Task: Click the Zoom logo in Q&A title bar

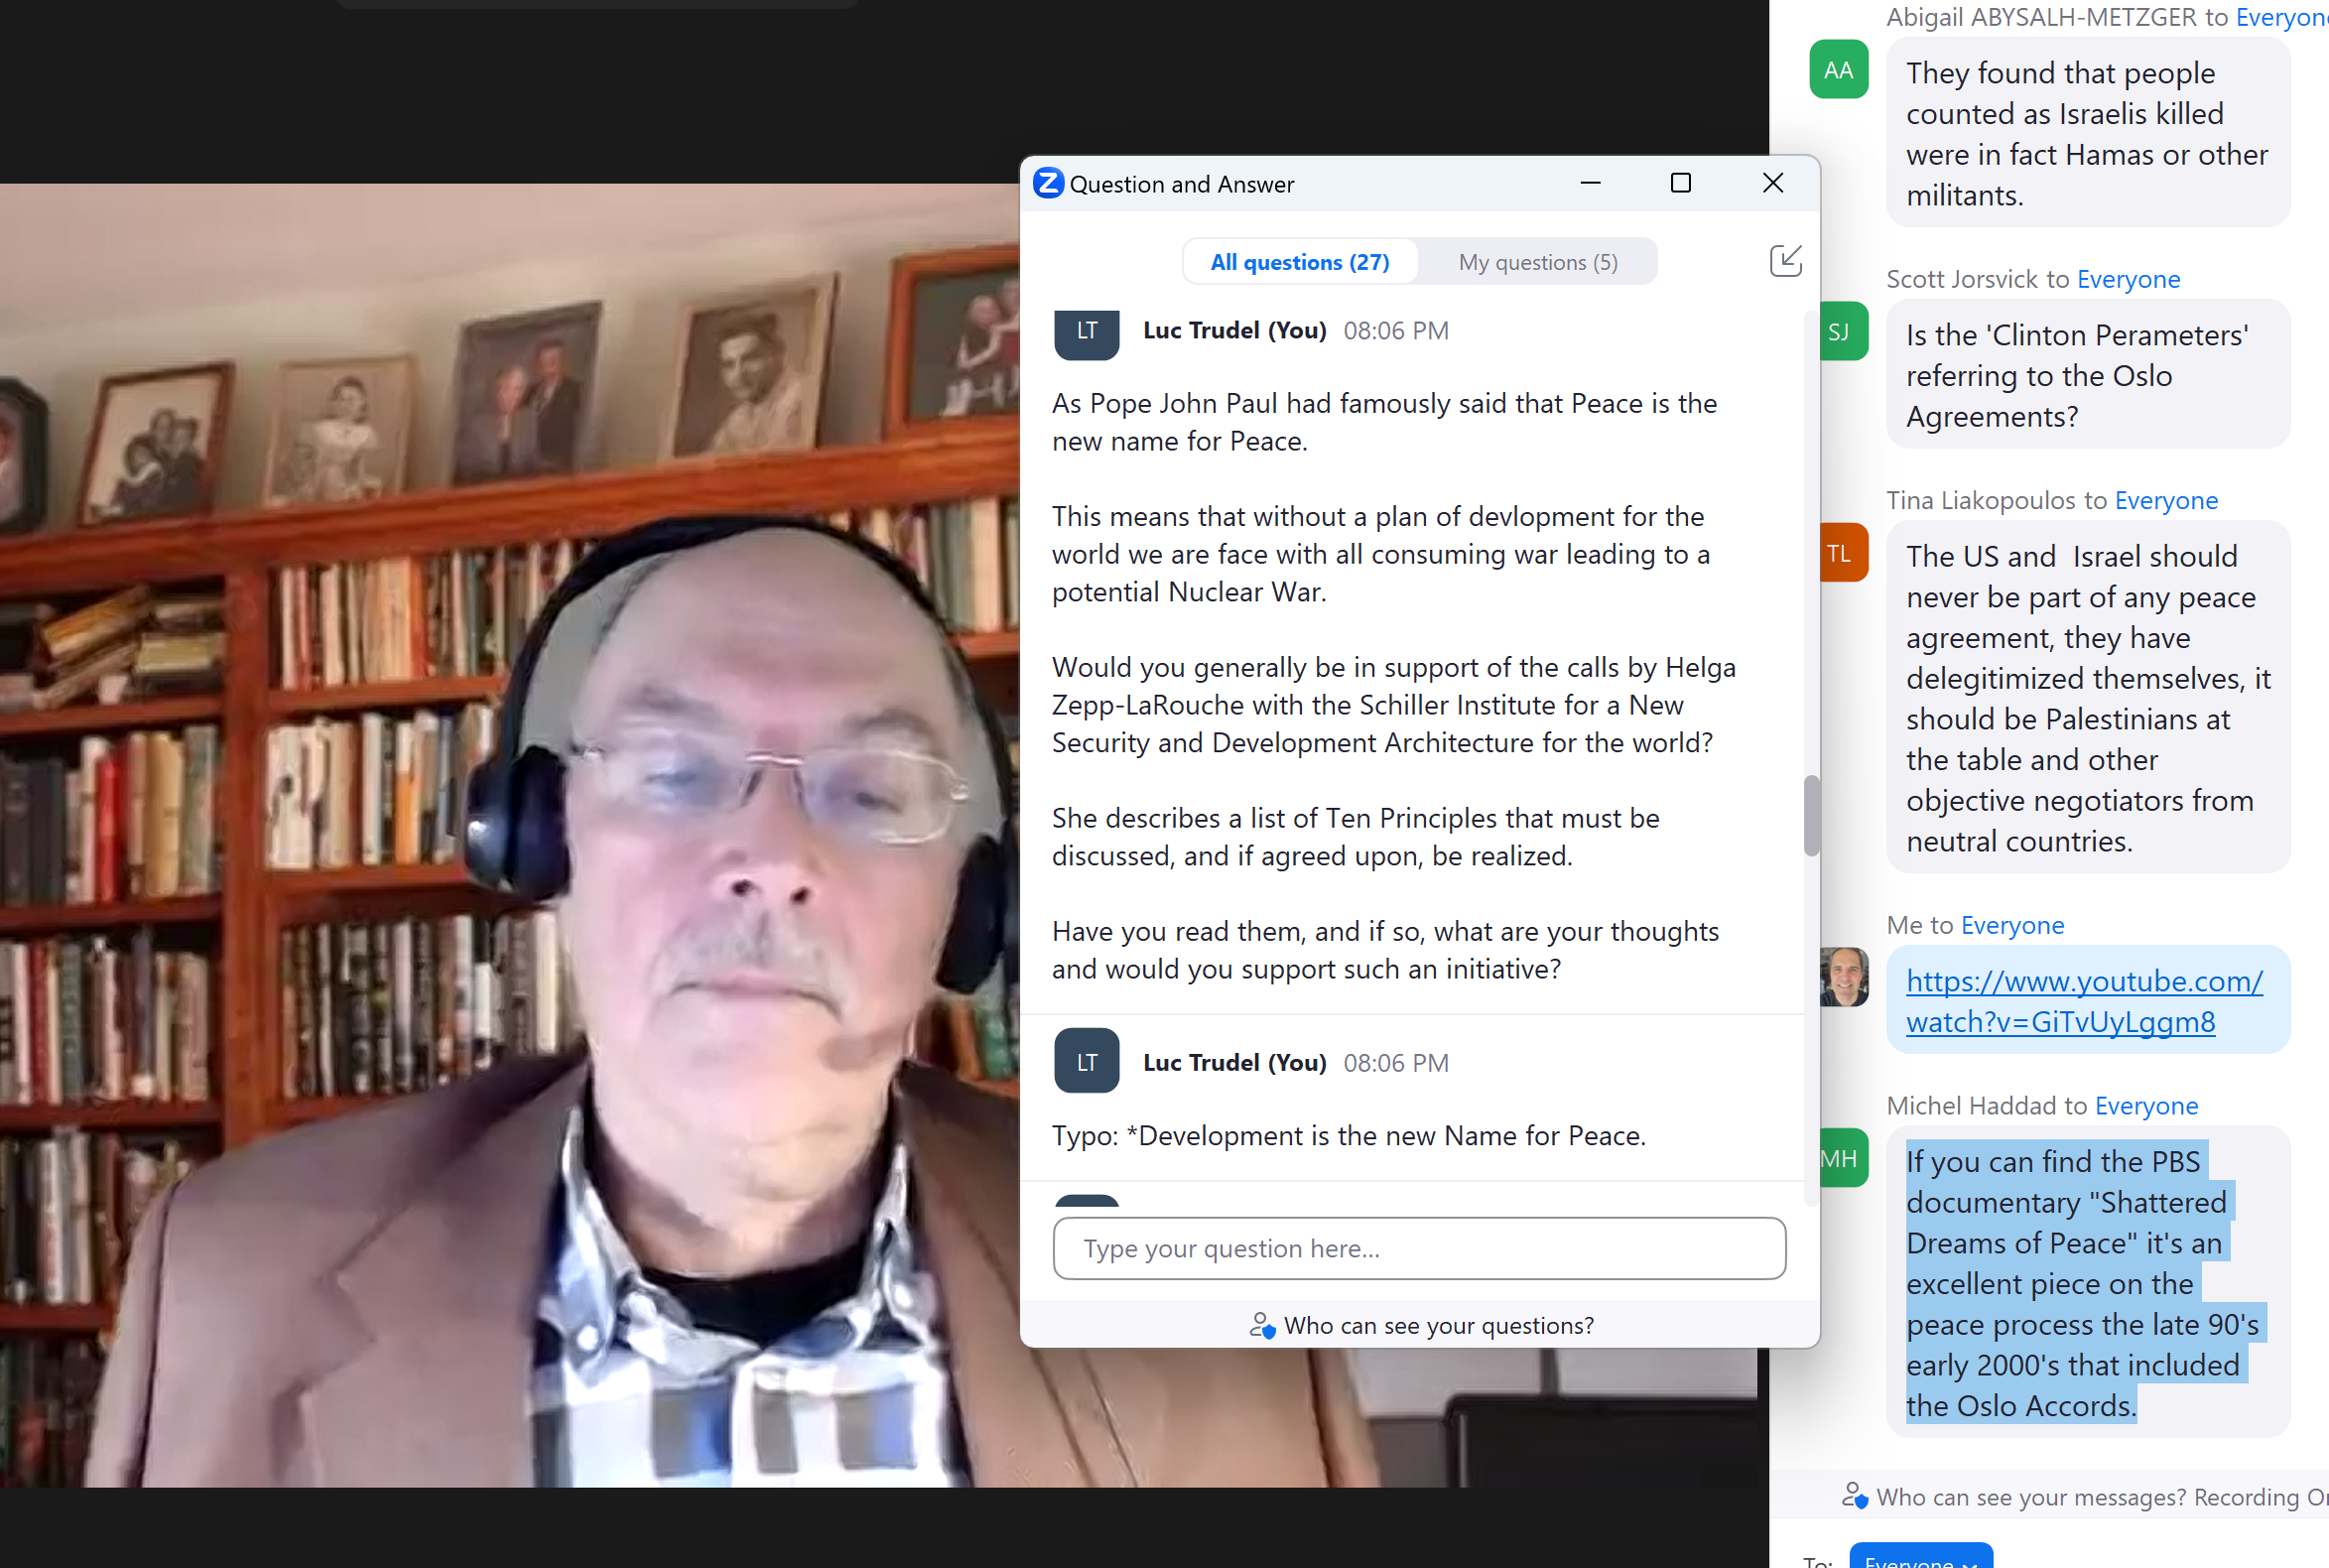Action: [x=1048, y=184]
